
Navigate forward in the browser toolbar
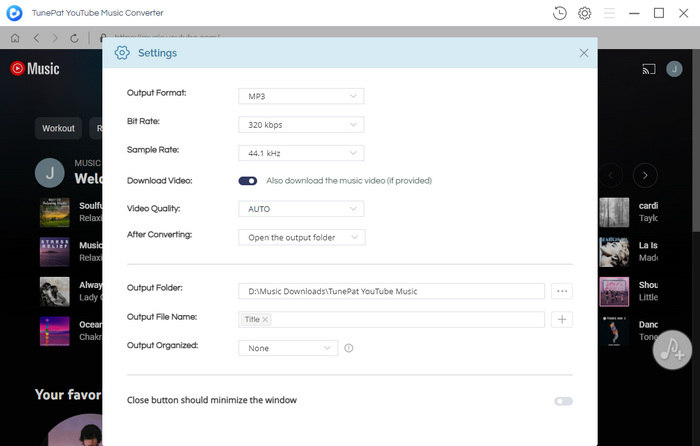click(55, 38)
